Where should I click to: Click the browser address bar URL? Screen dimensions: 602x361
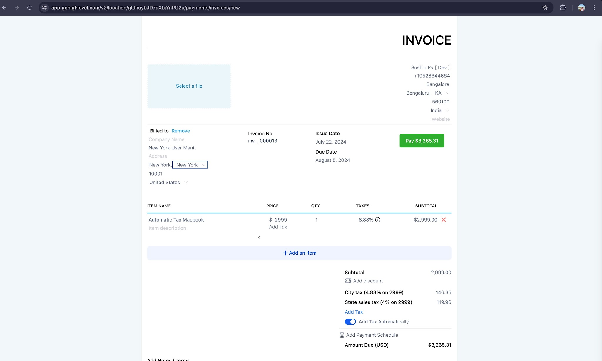[146, 7]
